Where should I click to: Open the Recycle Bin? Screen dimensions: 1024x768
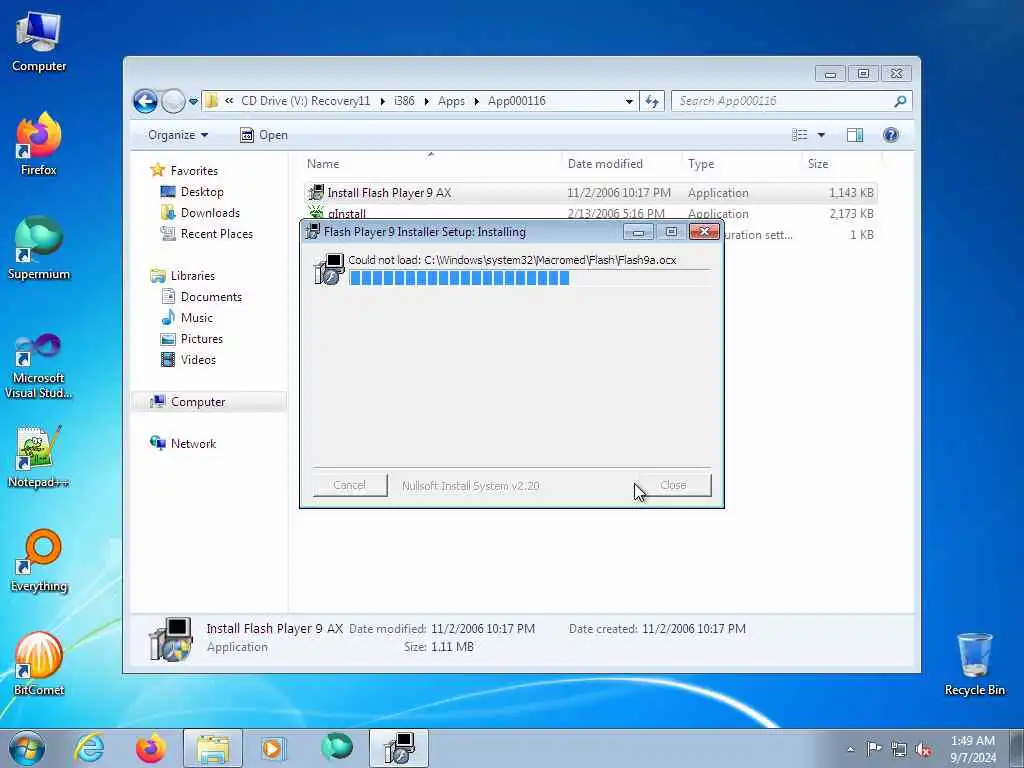pos(974,664)
